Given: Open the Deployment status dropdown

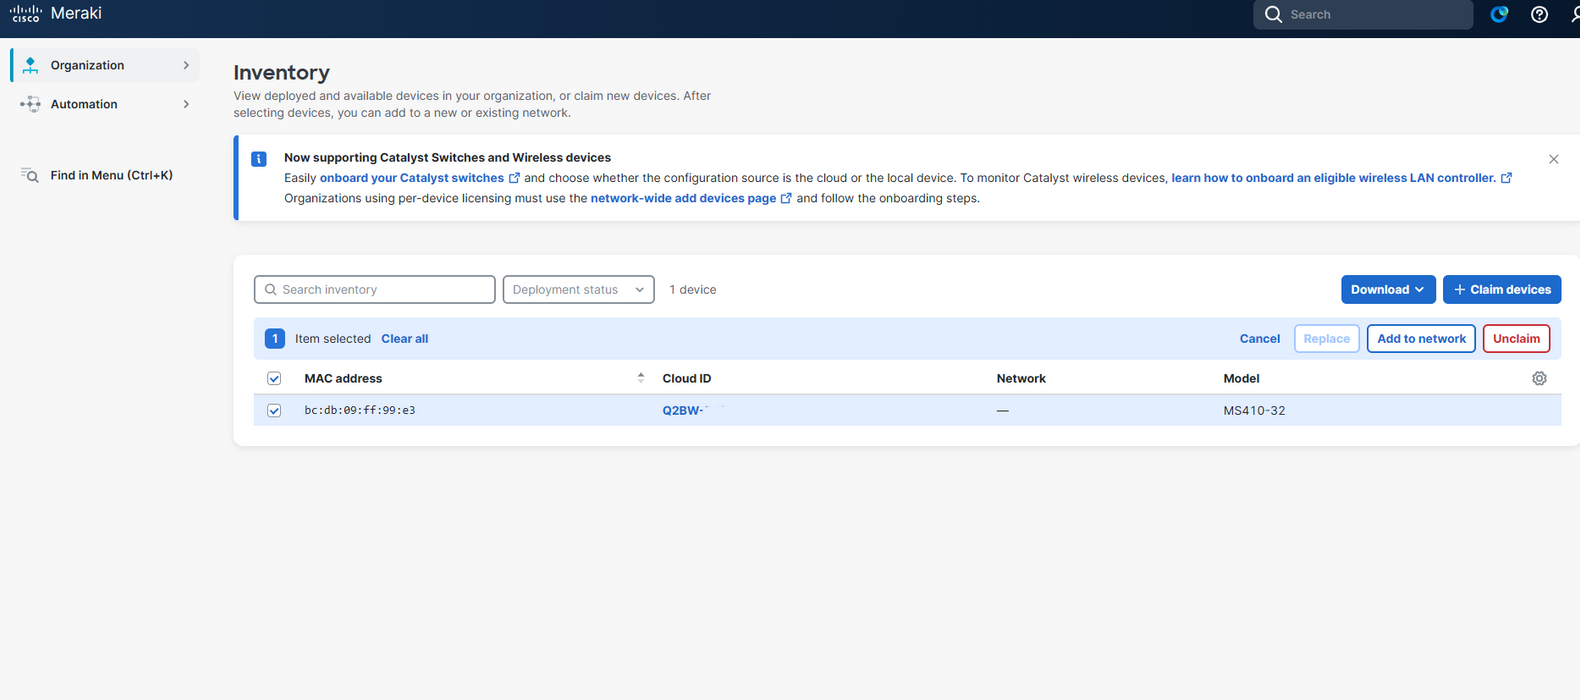Looking at the screenshot, I should pos(578,290).
